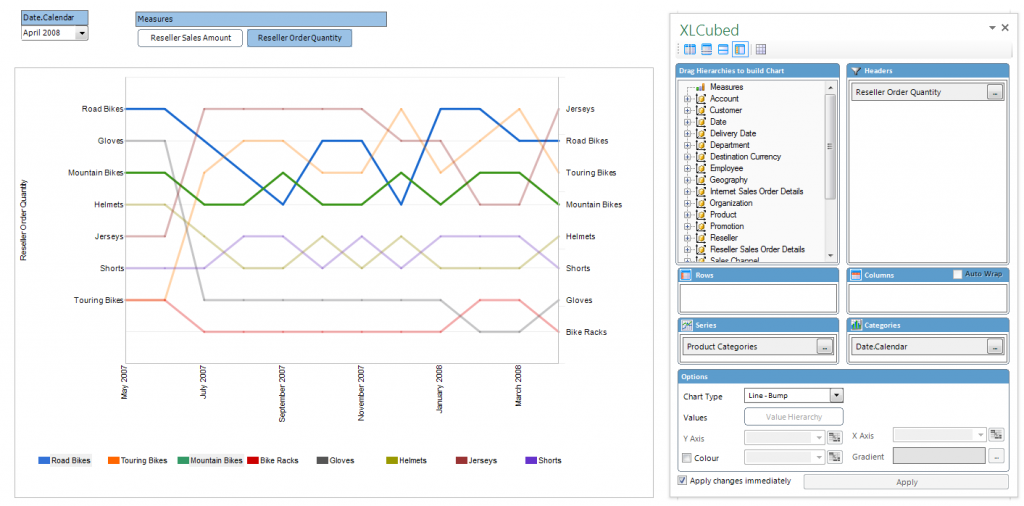Uncheck Apply changes immediately
1024x506 pixels.
[x=683, y=481]
